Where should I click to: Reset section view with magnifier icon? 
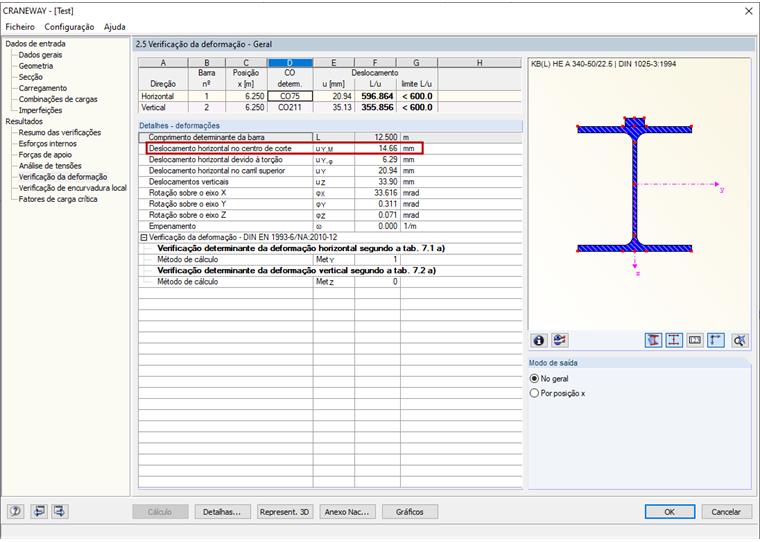(x=739, y=340)
